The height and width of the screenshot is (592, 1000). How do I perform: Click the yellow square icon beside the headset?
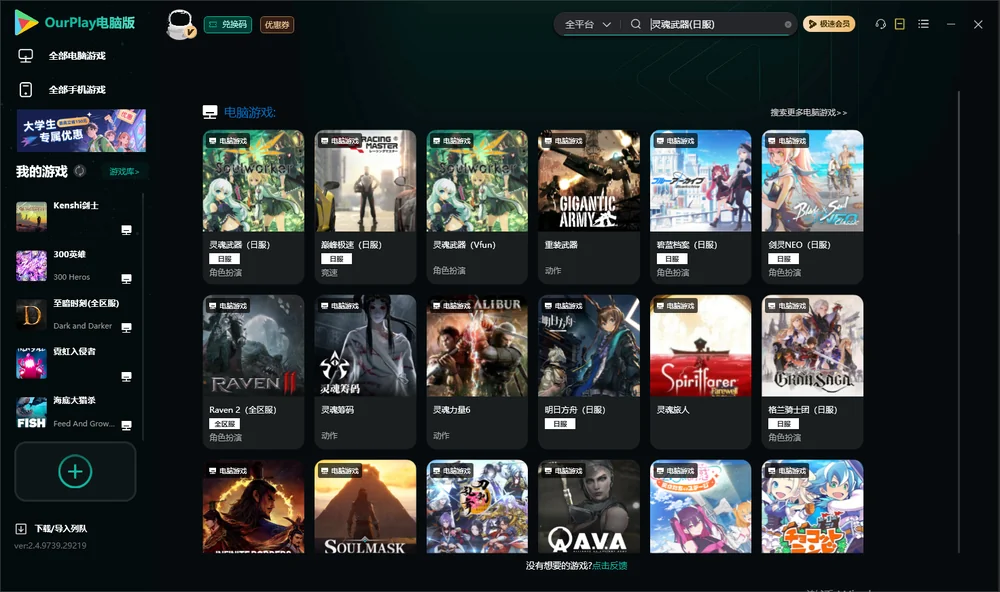(x=900, y=24)
